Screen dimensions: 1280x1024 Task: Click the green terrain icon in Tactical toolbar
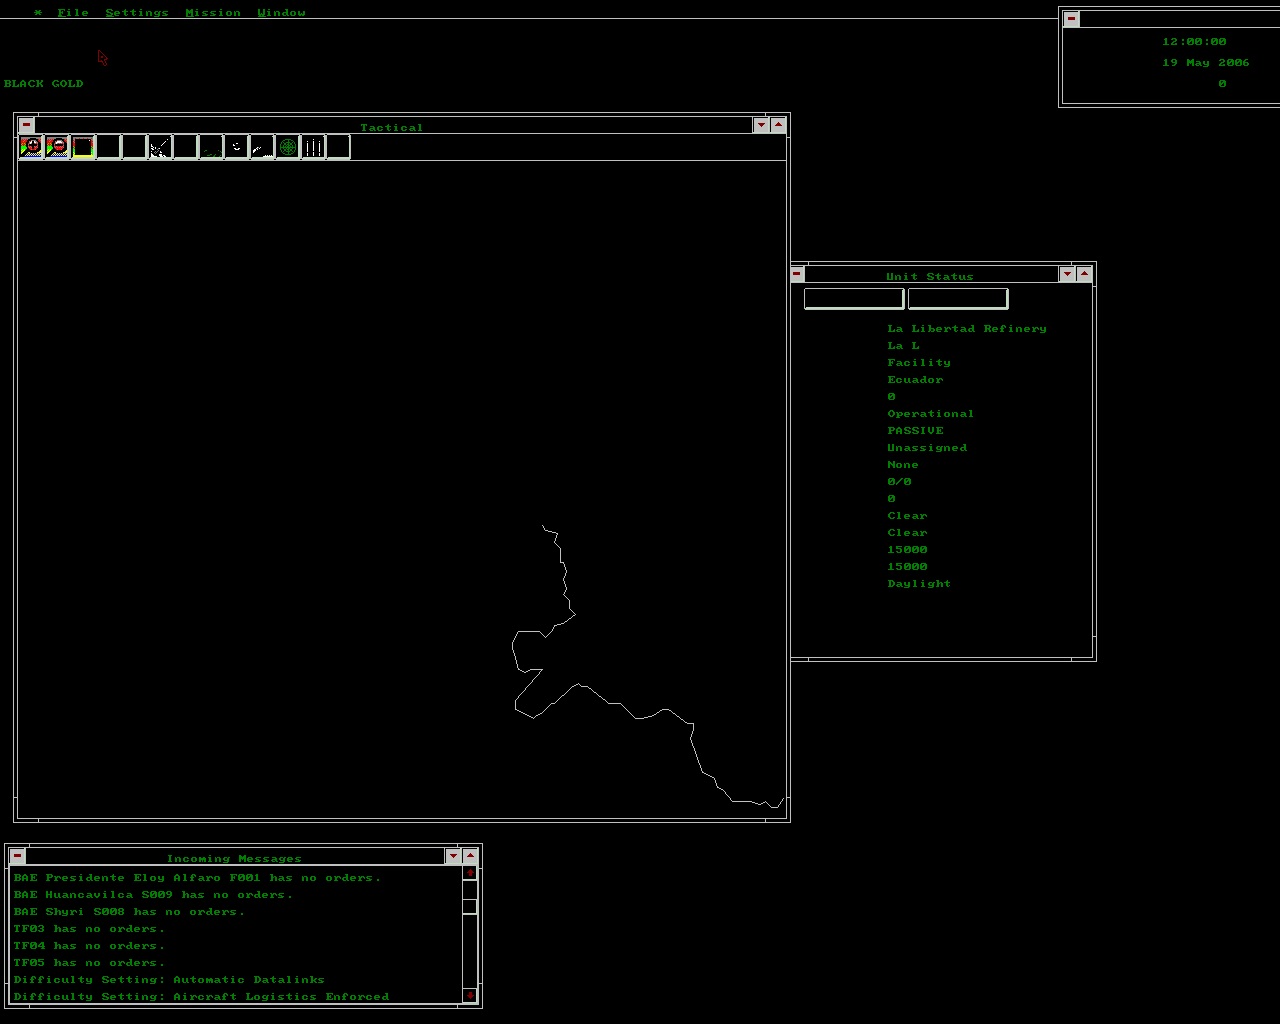[210, 147]
